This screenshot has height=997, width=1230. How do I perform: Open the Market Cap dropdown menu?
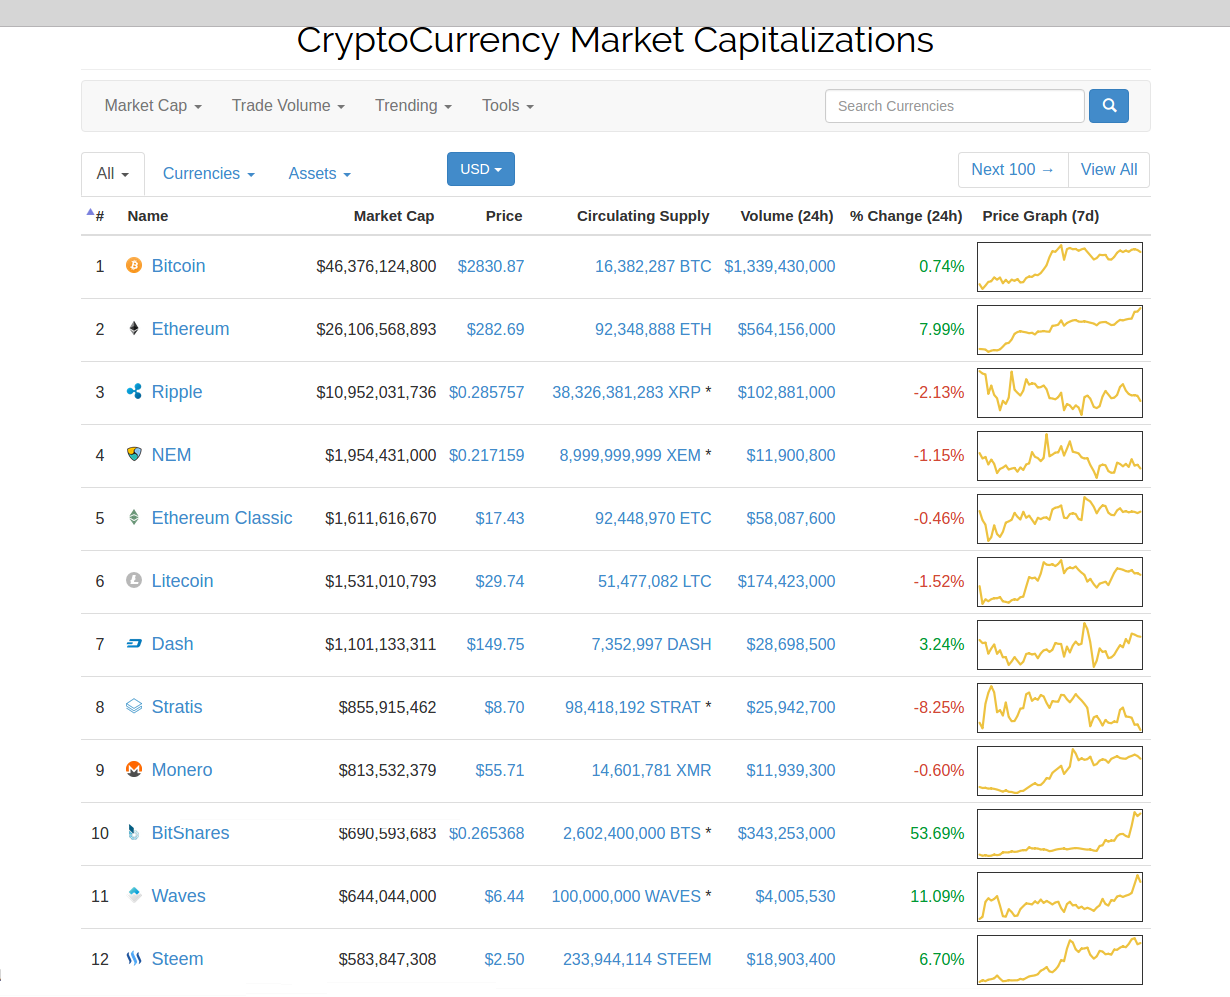[x=153, y=106]
